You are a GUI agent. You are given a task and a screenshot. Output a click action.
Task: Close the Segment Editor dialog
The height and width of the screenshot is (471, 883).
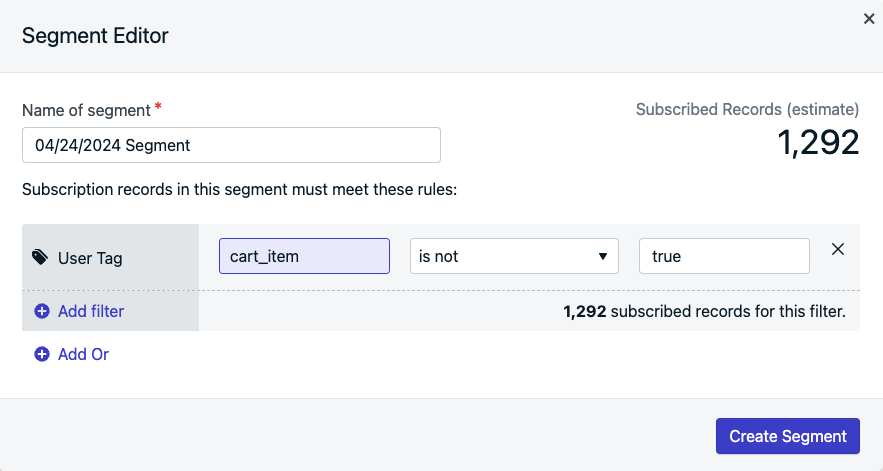pos(869,19)
